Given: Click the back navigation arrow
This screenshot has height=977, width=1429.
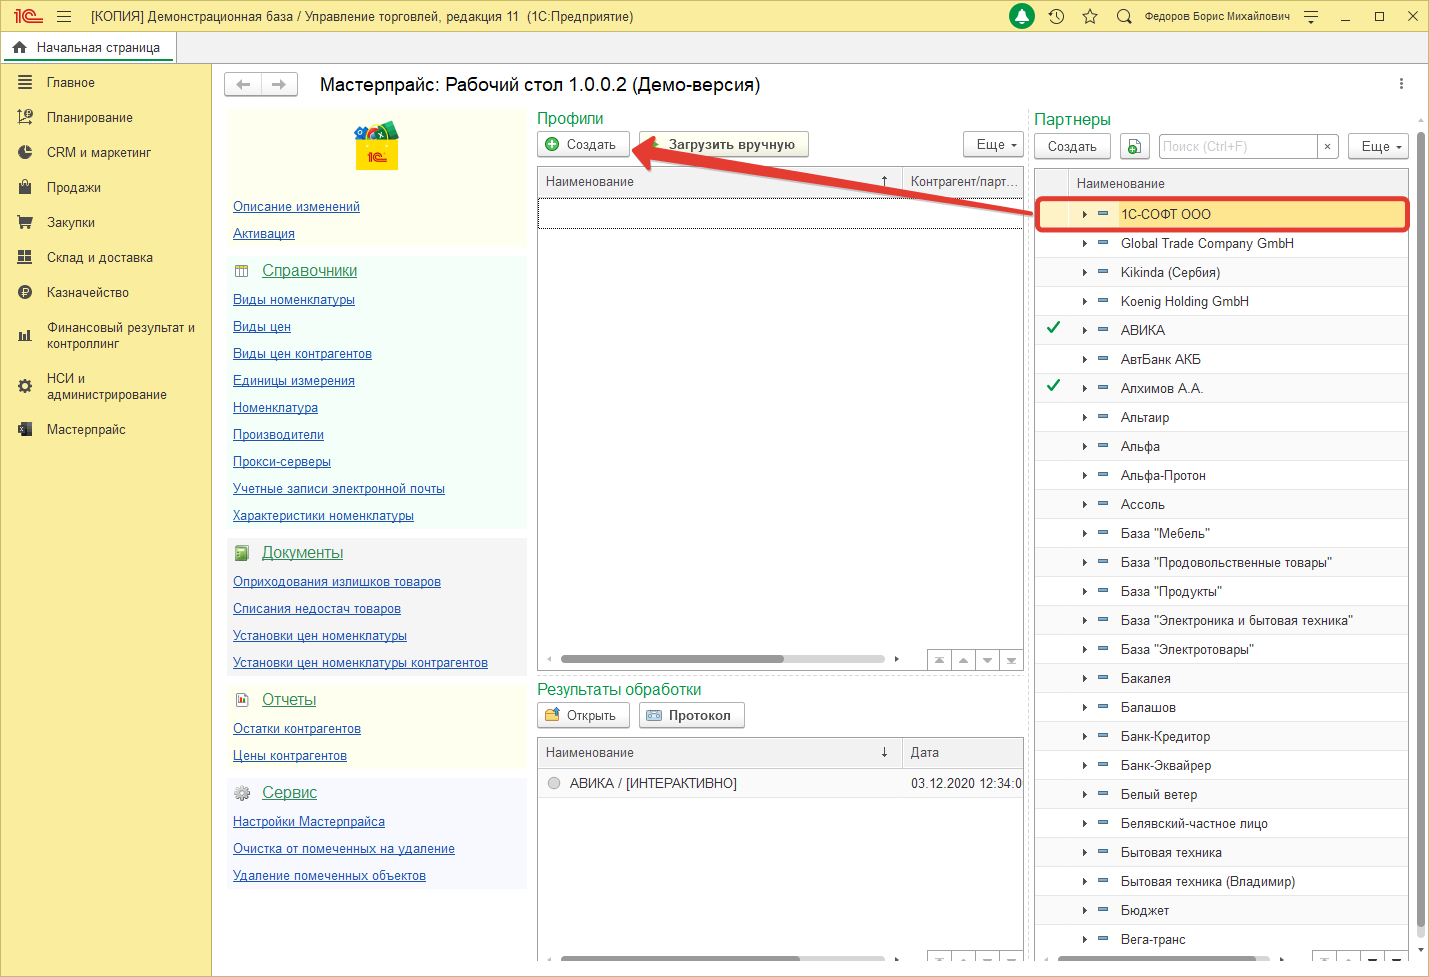Looking at the screenshot, I should click(x=243, y=85).
